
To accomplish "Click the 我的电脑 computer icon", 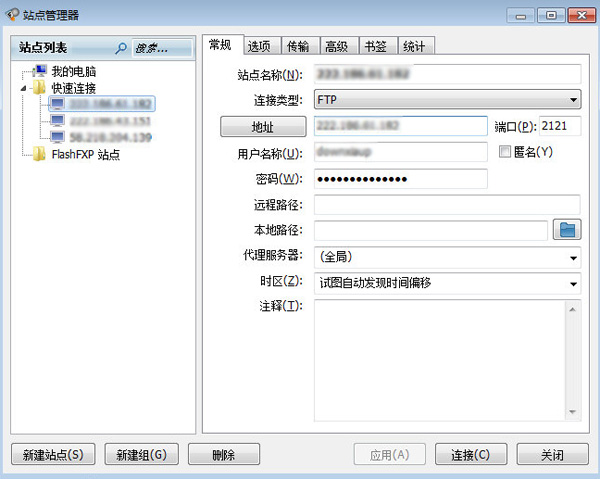I will pyautogui.click(x=40, y=72).
